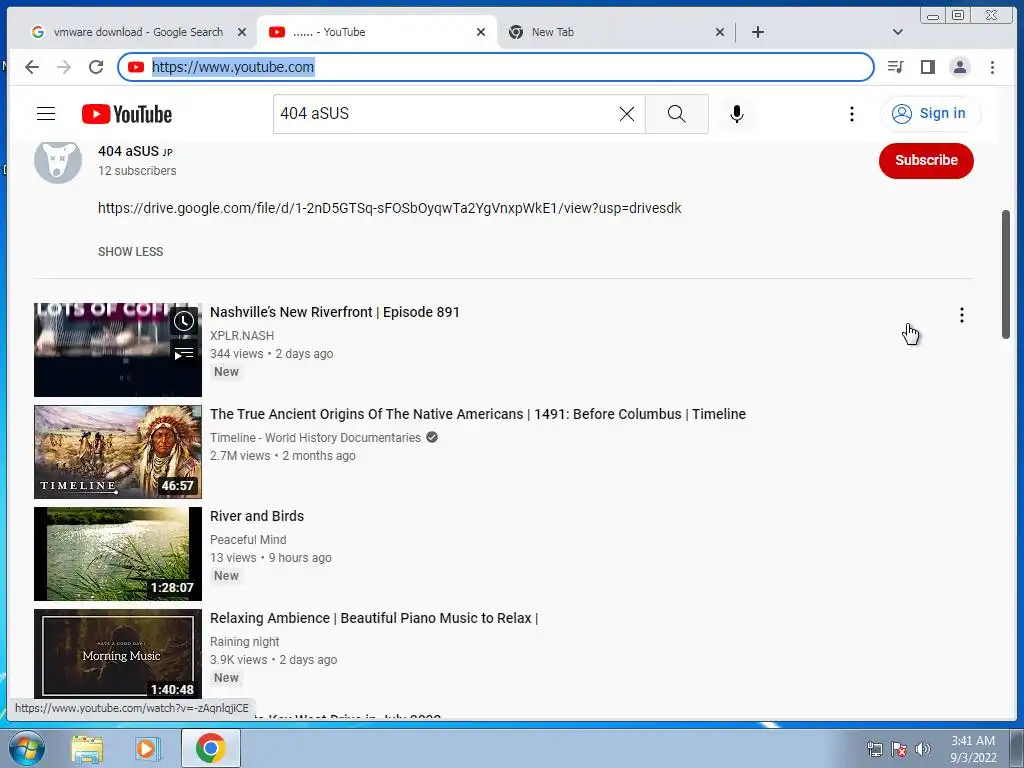Image resolution: width=1024 pixels, height=768 pixels.
Task: Open the media control icon in toolbar
Action: [895, 67]
